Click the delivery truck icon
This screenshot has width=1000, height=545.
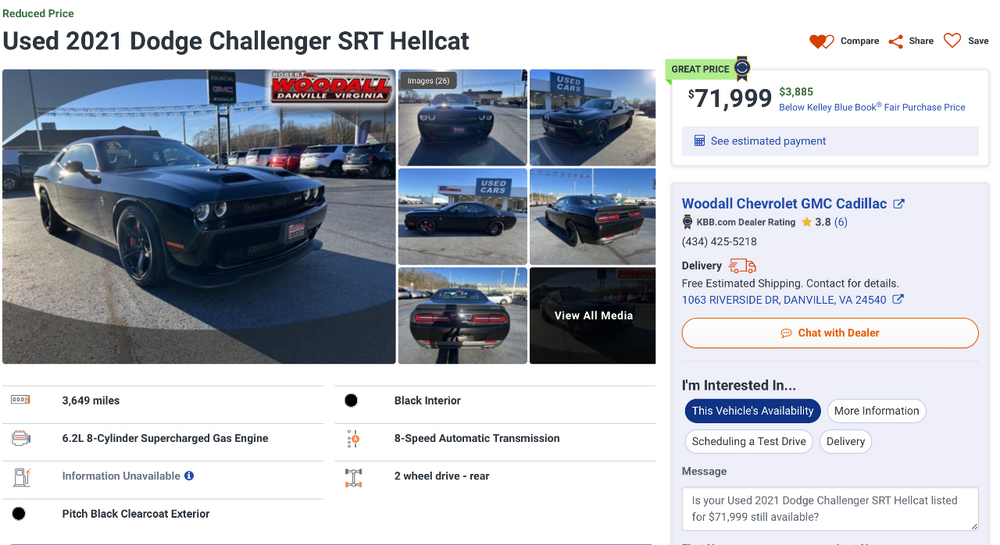click(742, 266)
